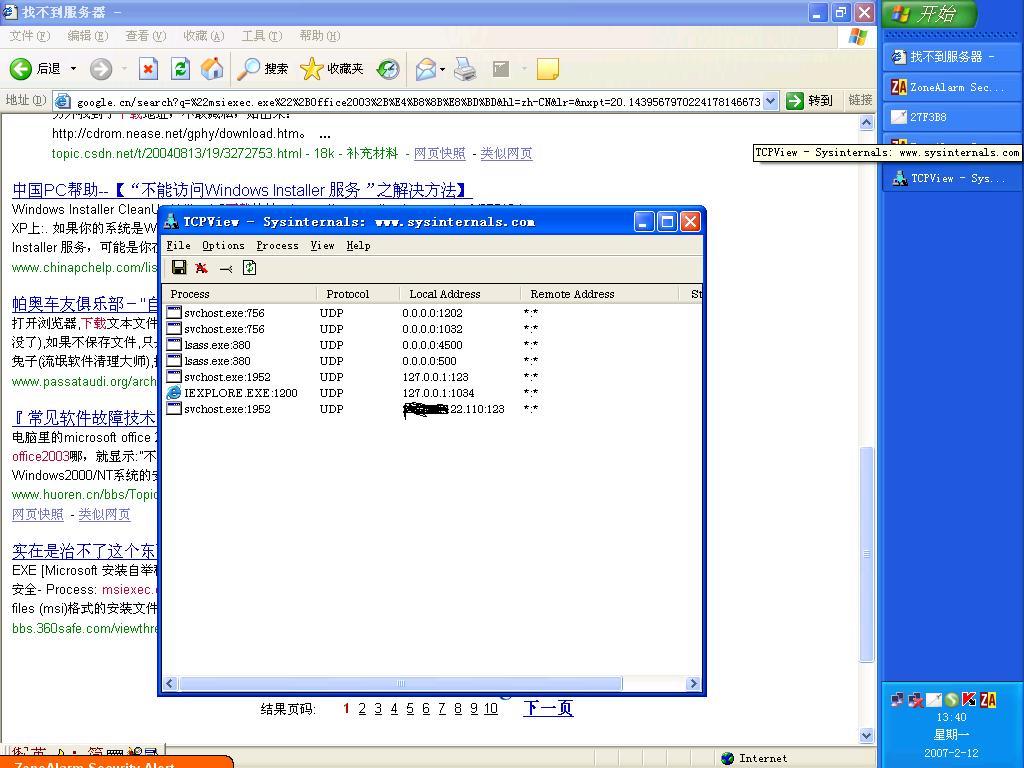
Task: Click the disconnected network tray icon
Action: (x=916, y=700)
